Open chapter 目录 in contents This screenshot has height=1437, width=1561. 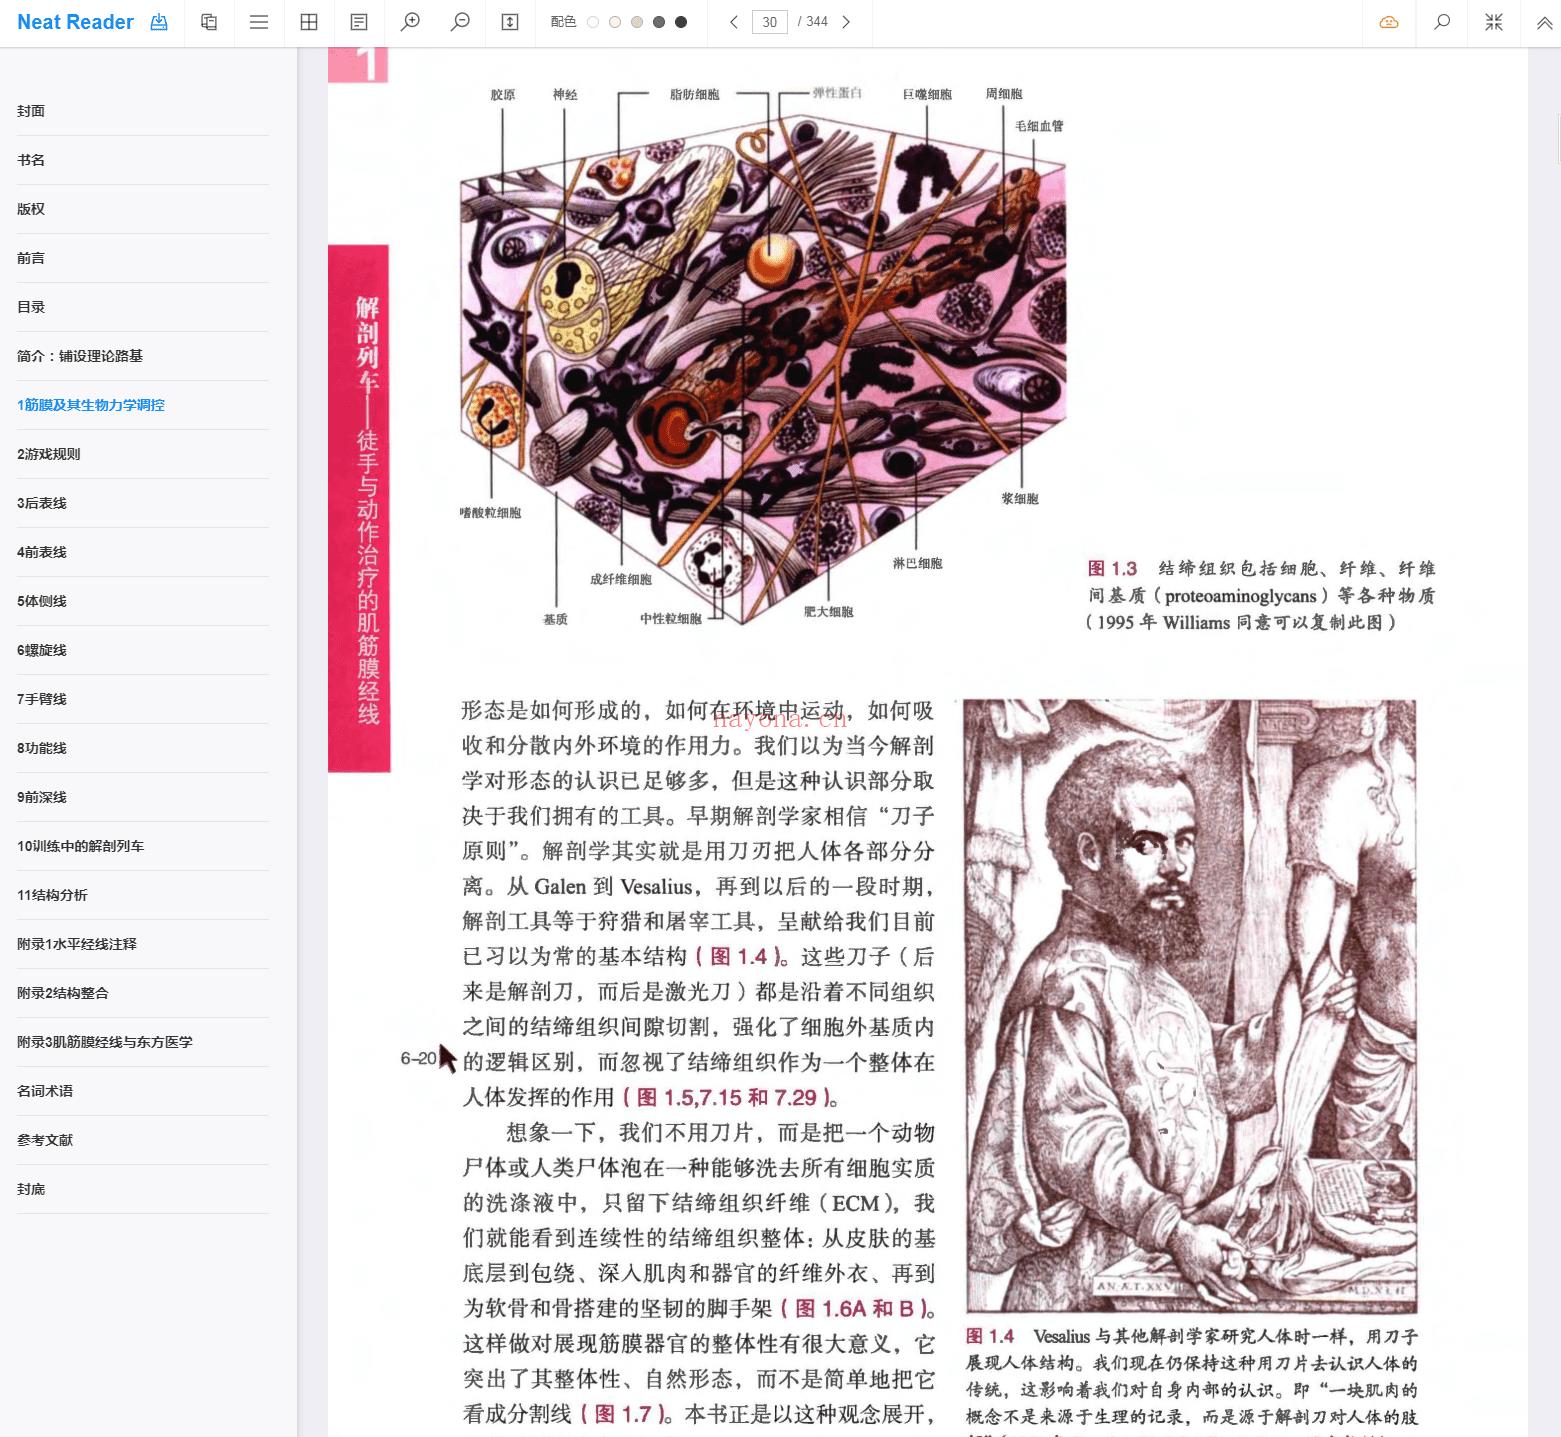(143, 307)
